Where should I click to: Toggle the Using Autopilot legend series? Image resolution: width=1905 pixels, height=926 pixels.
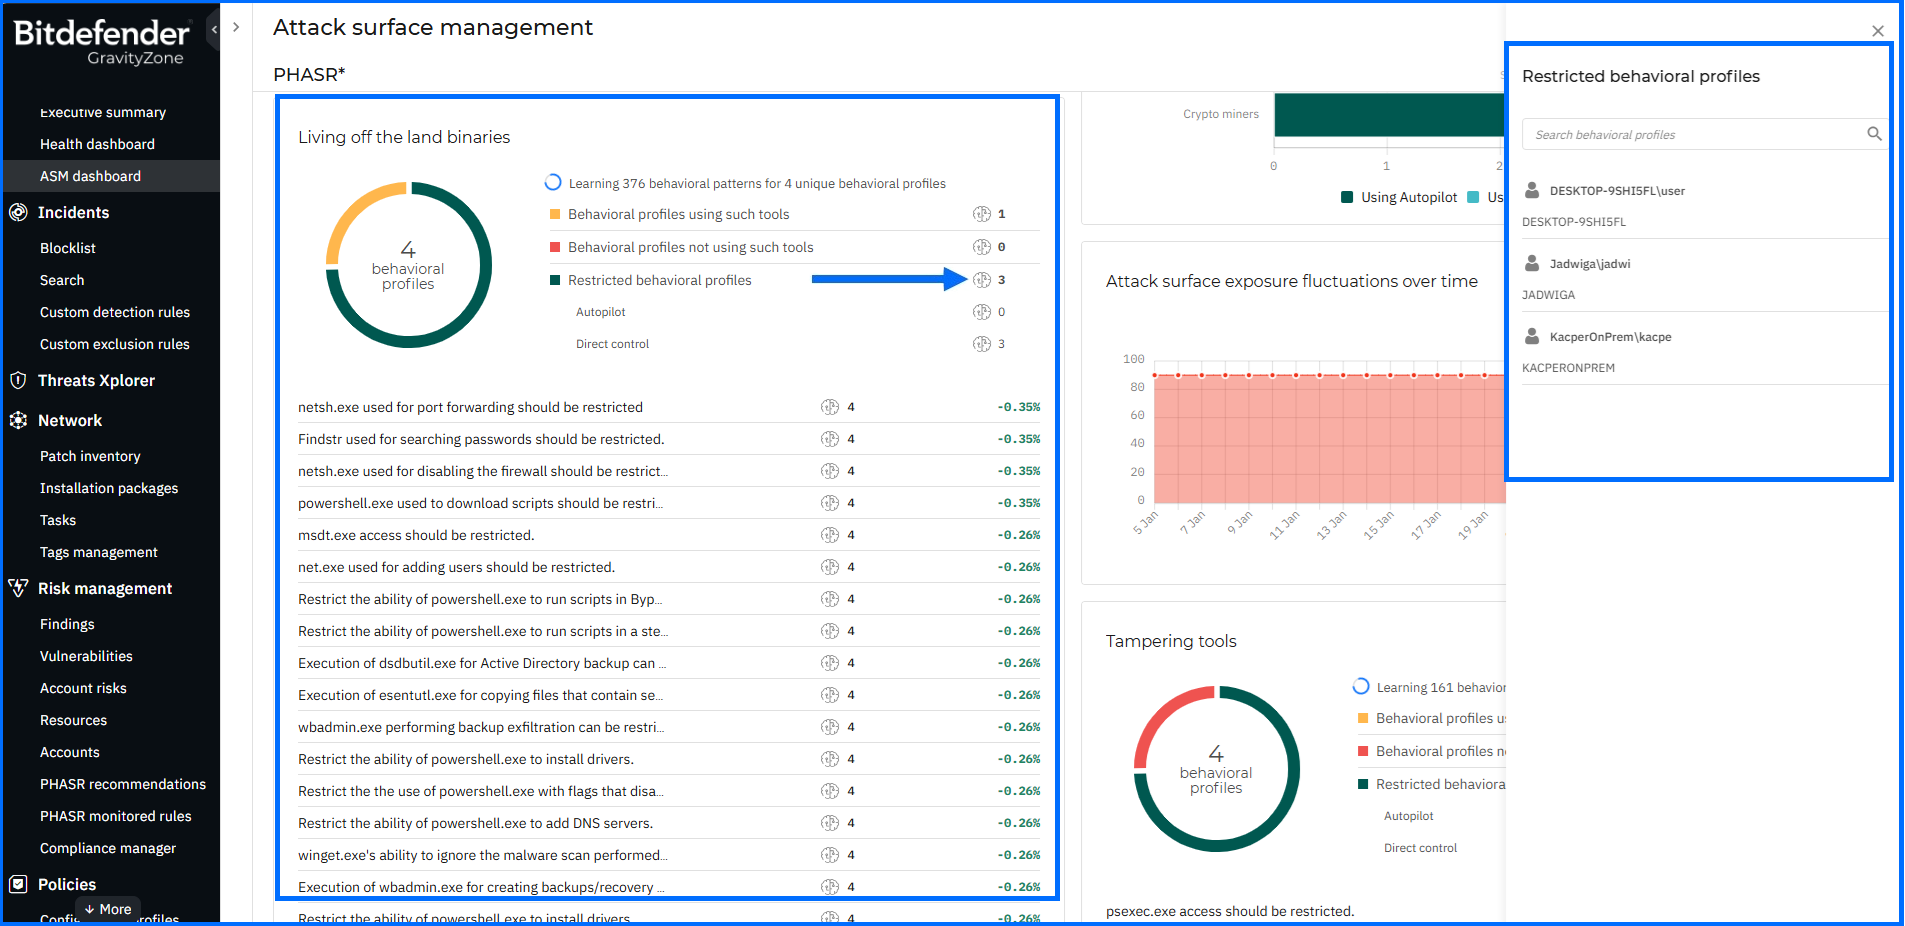point(1399,197)
